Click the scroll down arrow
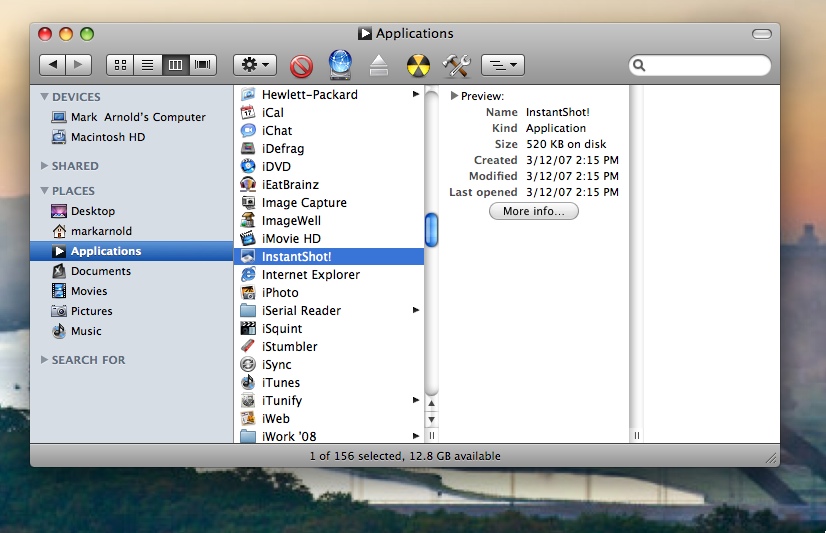 (x=431, y=420)
